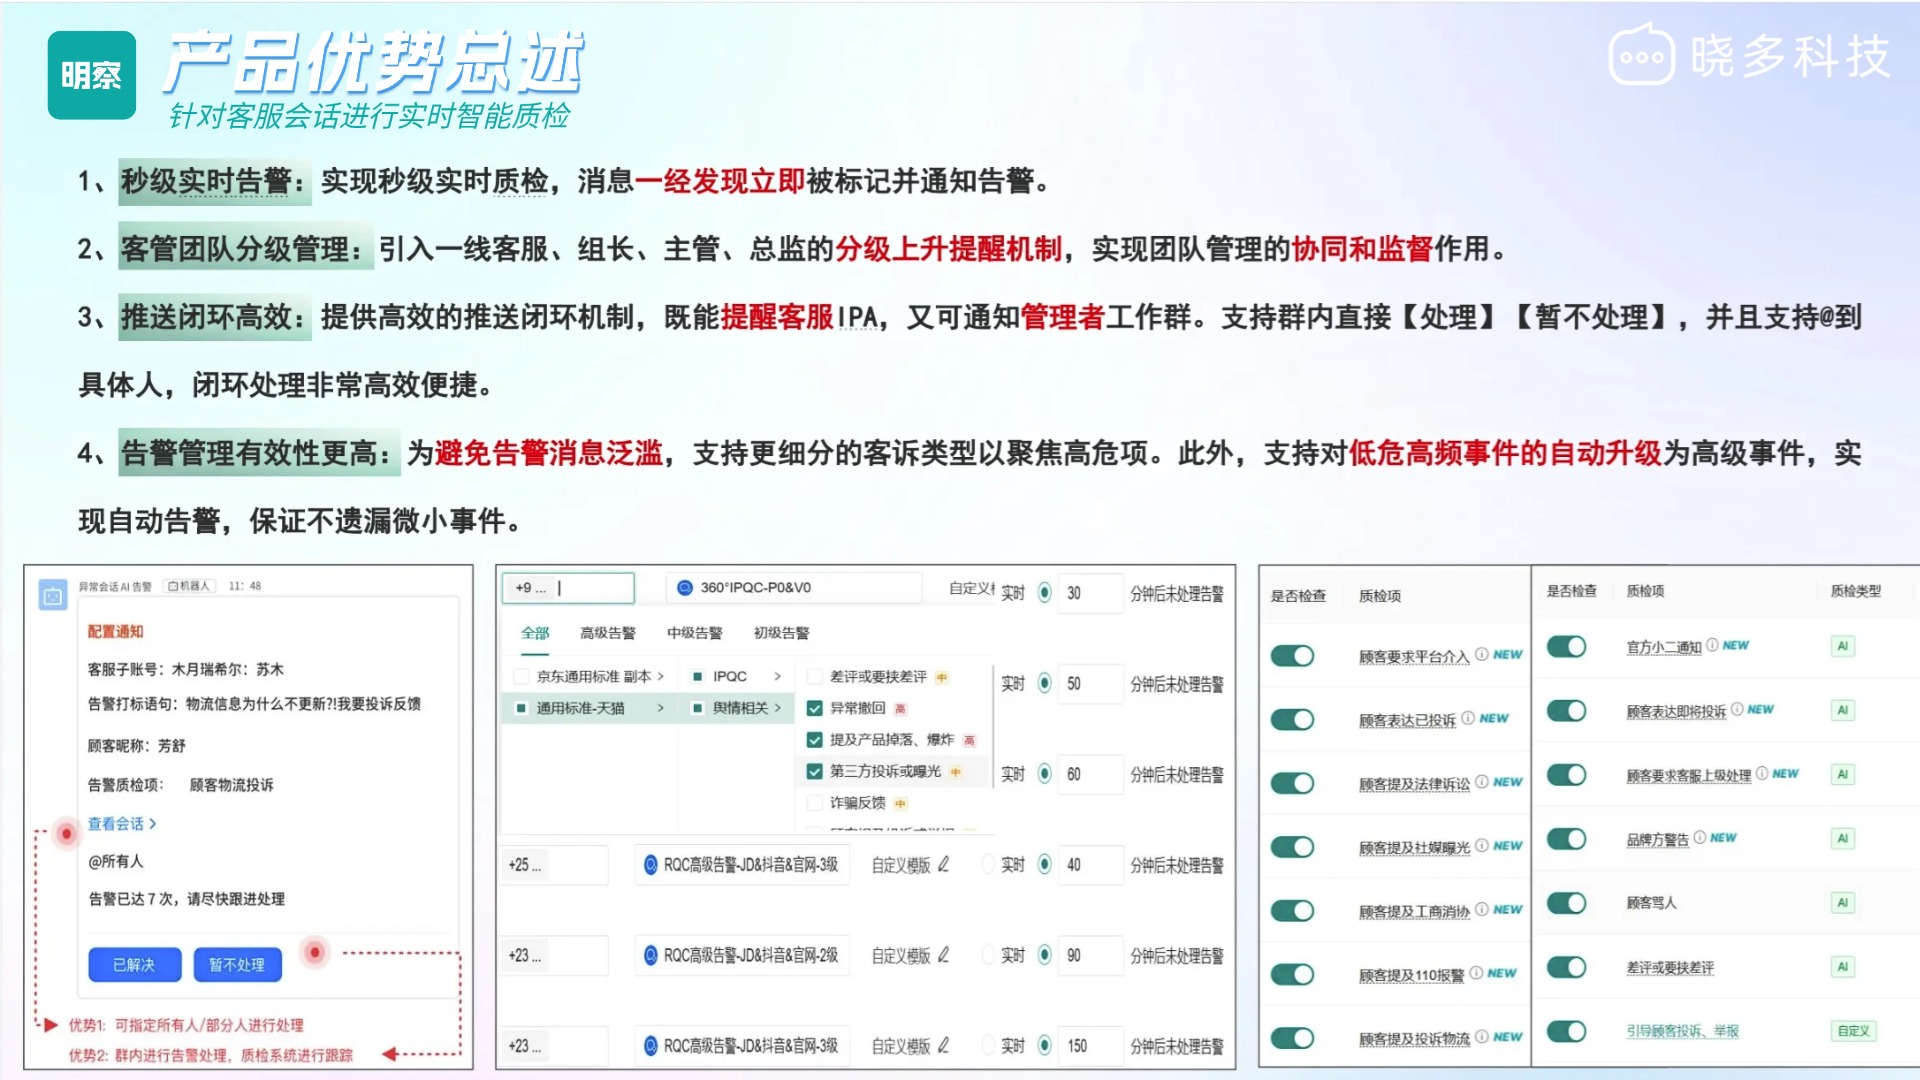Open the 中级告警 tab
This screenshot has height=1080, width=1920.
[697, 632]
